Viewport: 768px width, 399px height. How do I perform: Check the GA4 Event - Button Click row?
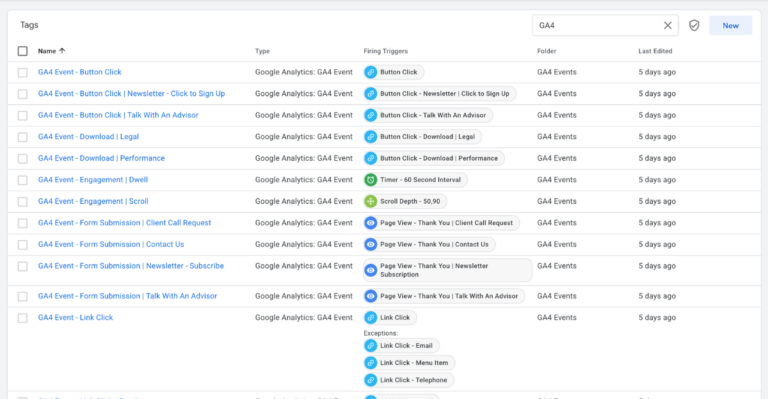(23, 72)
